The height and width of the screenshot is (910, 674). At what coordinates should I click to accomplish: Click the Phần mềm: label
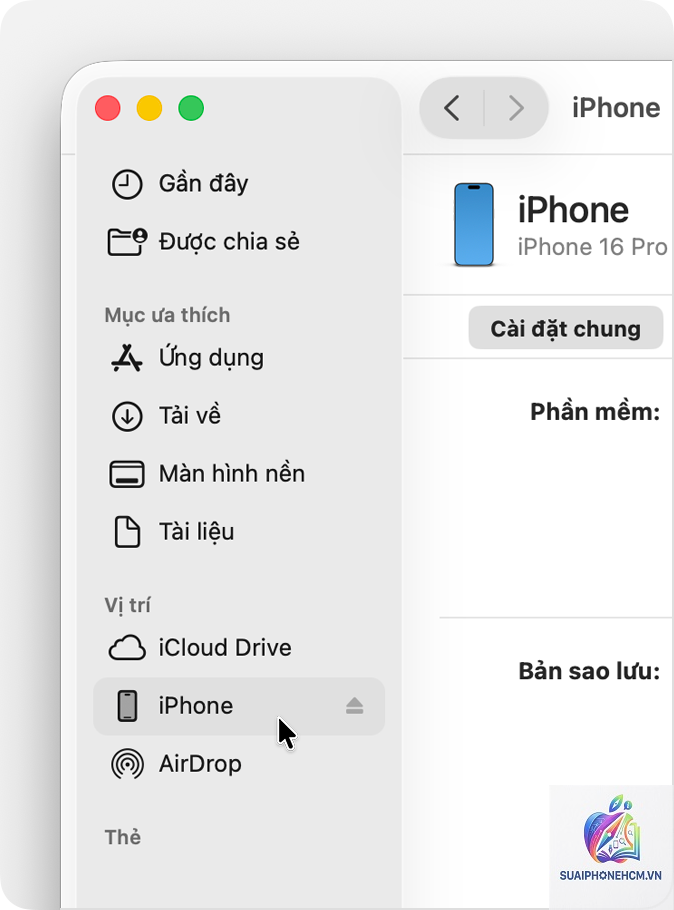coord(595,412)
